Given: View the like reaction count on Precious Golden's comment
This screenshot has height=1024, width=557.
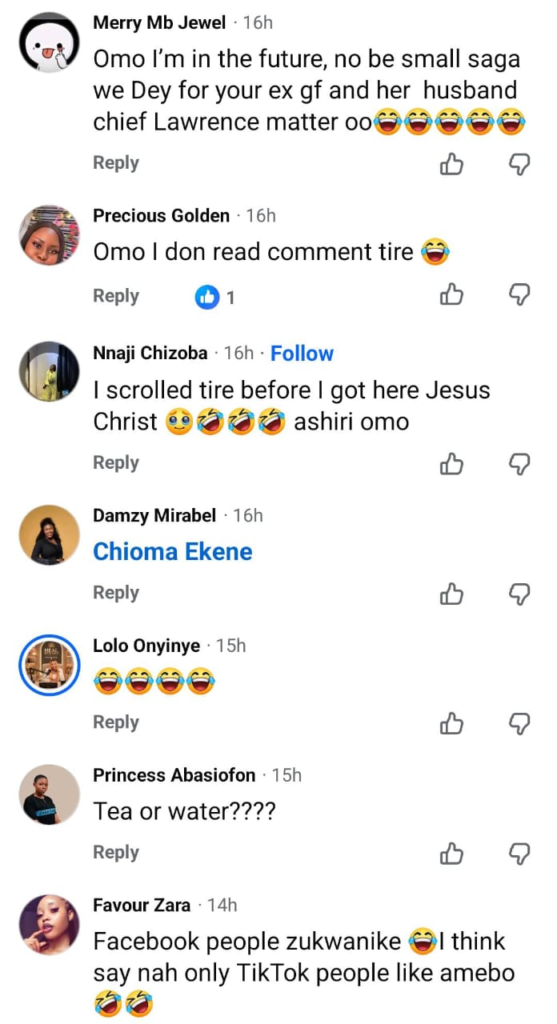Looking at the screenshot, I should point(215,298).
